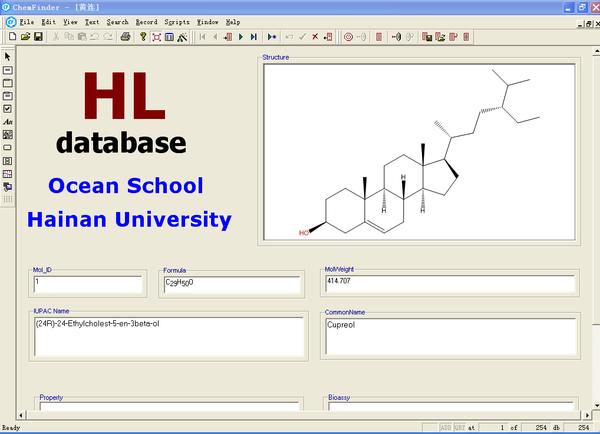Screen dimensions: 600x434
Task: Jump to the last record
Action: click(253, 37)
